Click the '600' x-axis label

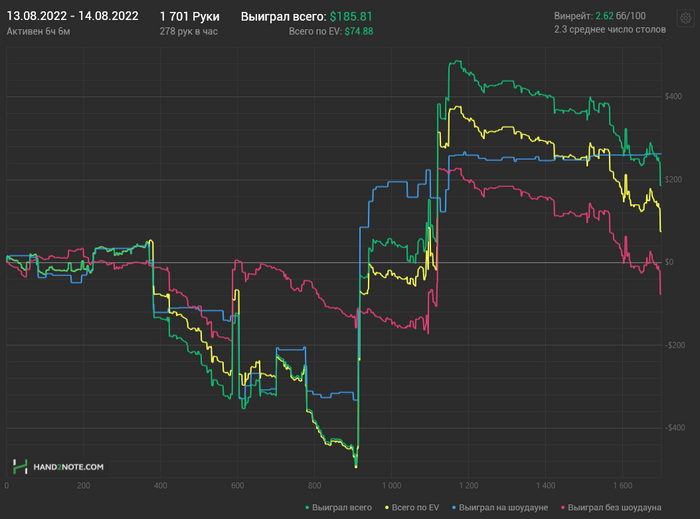[238, 486]
